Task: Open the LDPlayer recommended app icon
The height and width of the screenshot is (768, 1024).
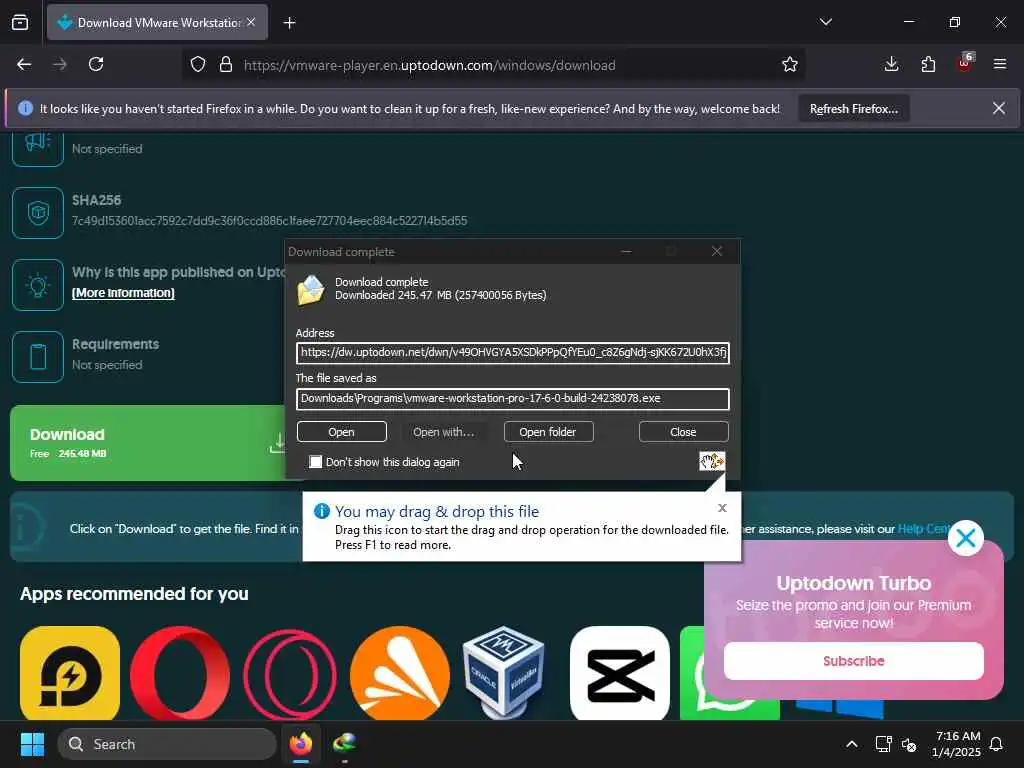Action: pyautogui.click(x=70, y=673)
